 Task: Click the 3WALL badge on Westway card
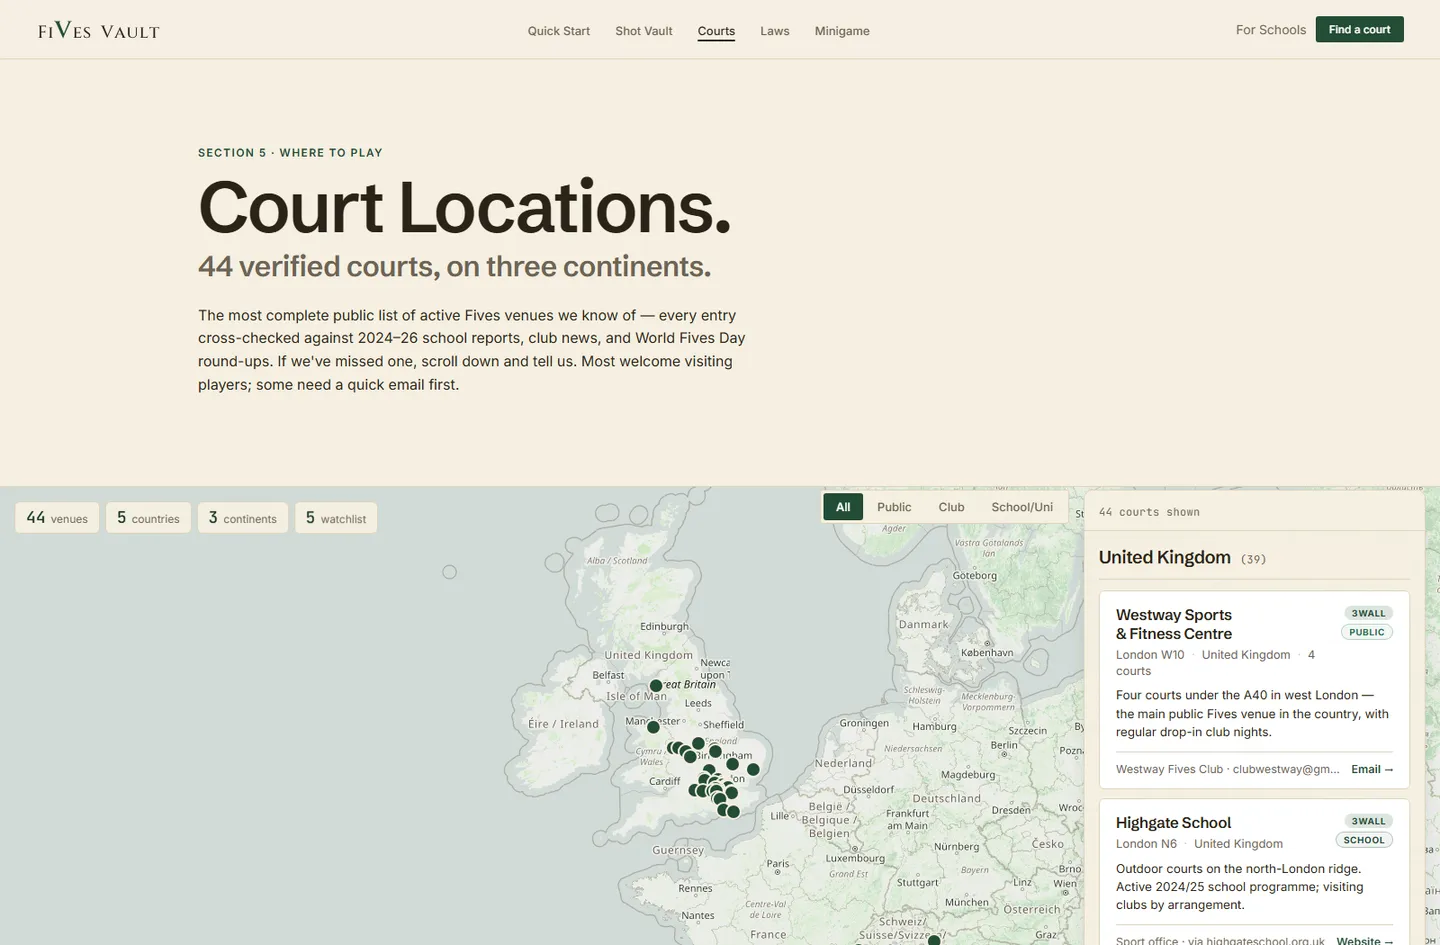pyautogui.click(x=1369, y=613)
